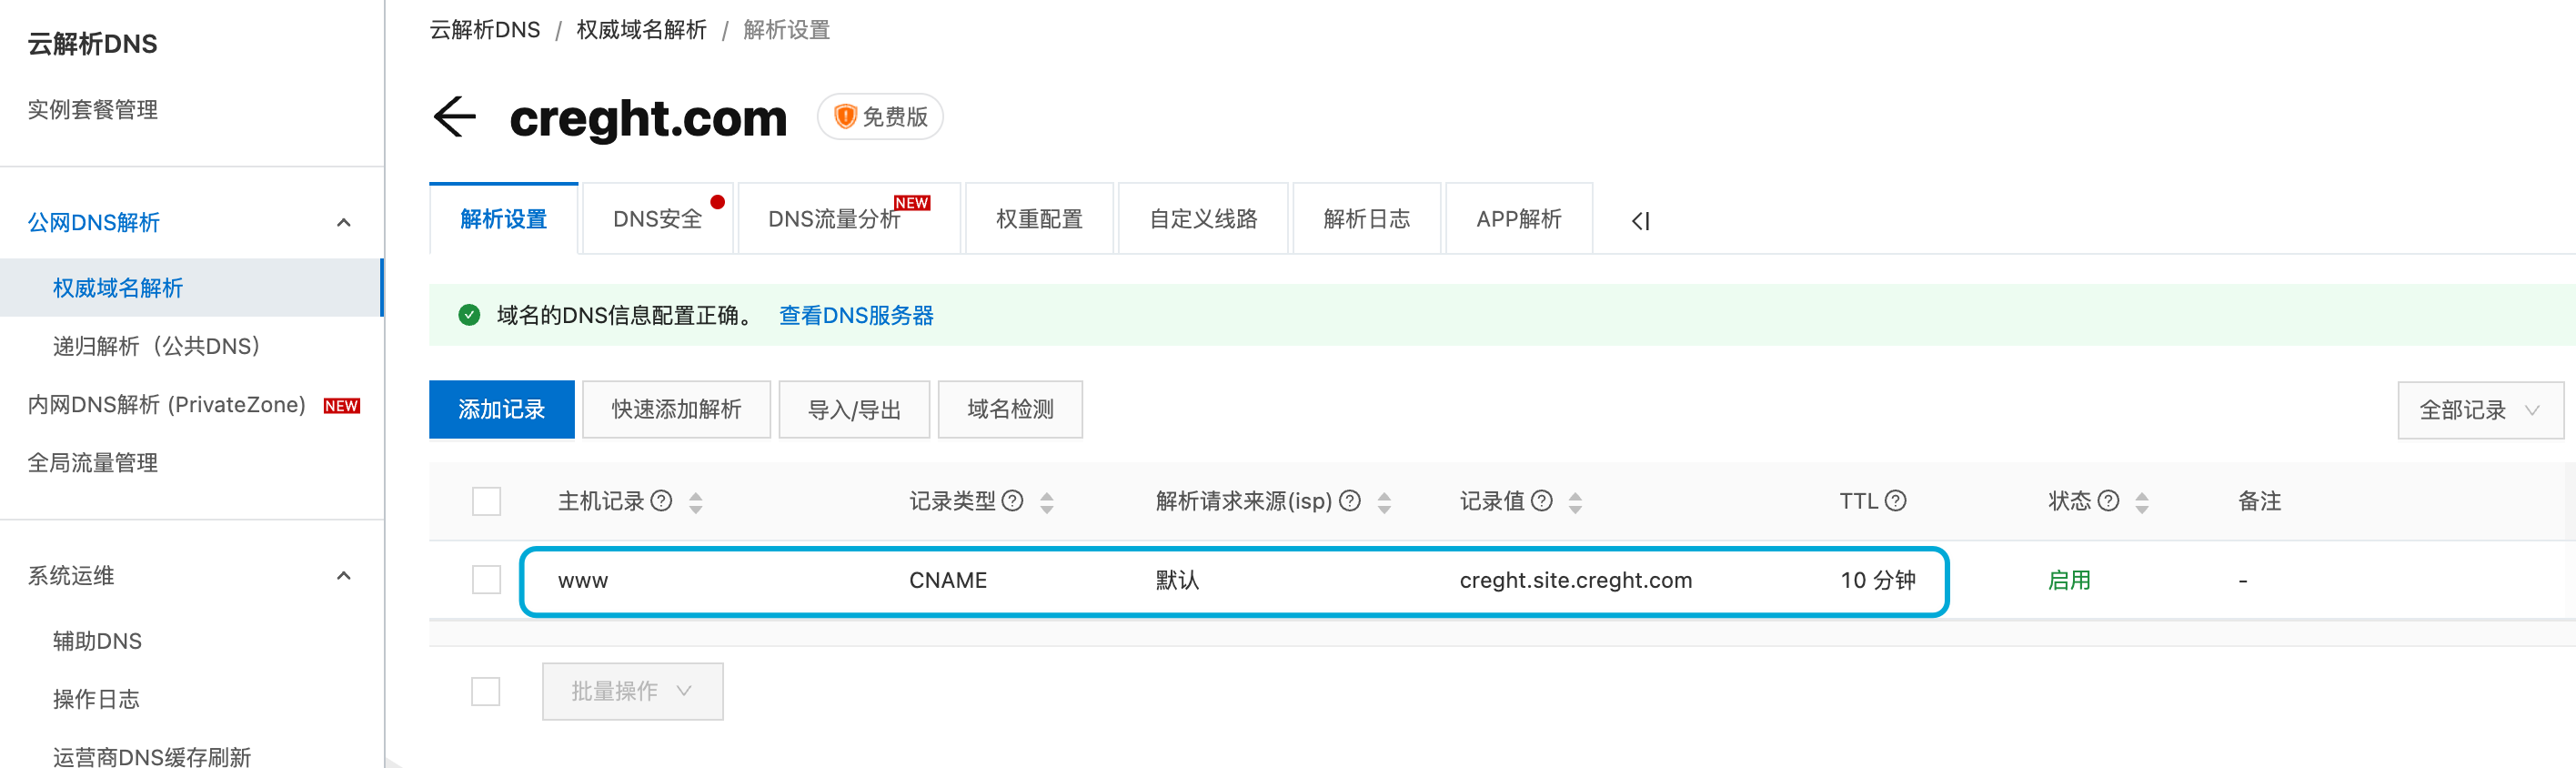Sort records by 状态 column arrows
This screenshot has height=768, width=2576.
[2141, 502]
